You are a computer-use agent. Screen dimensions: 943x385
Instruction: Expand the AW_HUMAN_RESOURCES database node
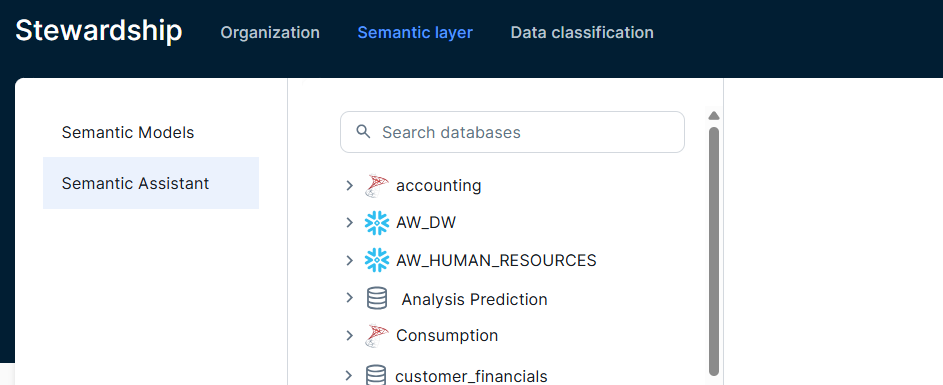[x=349, y=260]
